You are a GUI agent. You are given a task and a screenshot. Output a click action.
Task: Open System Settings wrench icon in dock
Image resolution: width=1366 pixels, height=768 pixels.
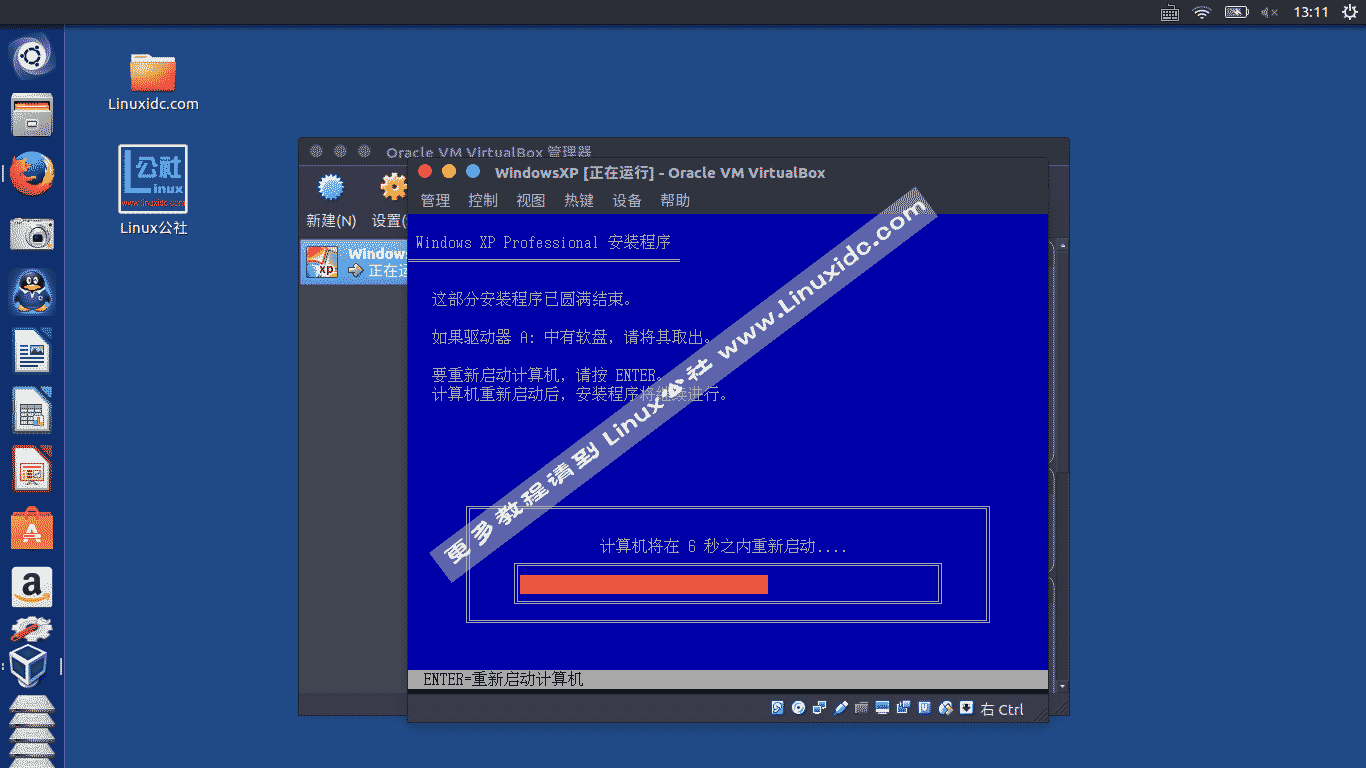pyautogui.click(x=32, y=630)
